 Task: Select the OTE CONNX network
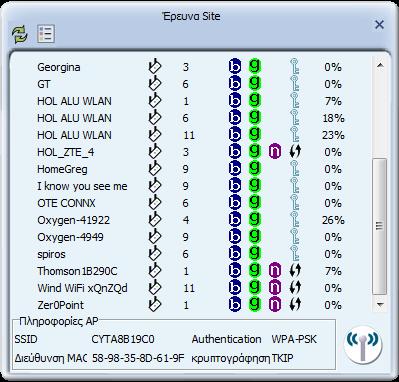66,203
